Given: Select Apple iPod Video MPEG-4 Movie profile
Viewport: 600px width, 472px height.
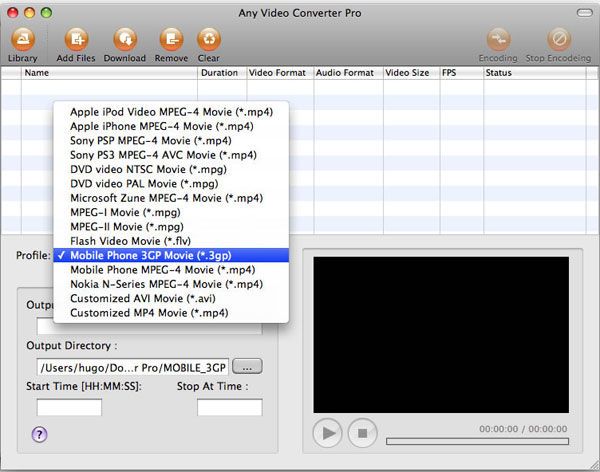Looking at the screenshot, I should click(x=171, y=112).
